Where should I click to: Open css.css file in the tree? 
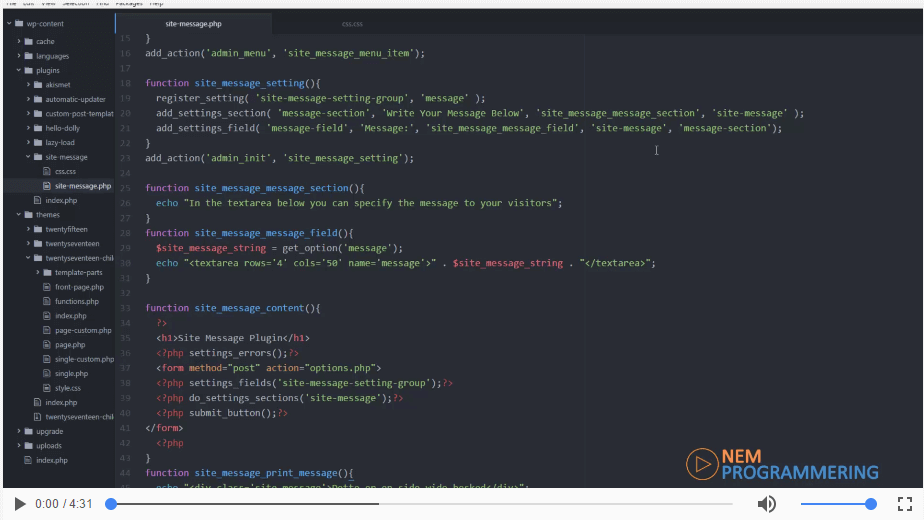tap(66, 171)
